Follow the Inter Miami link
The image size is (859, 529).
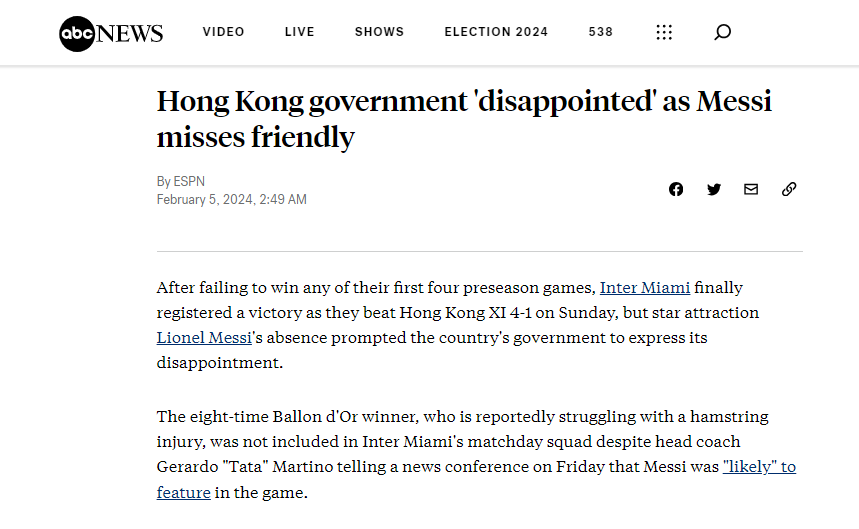[x=644, y=288]
